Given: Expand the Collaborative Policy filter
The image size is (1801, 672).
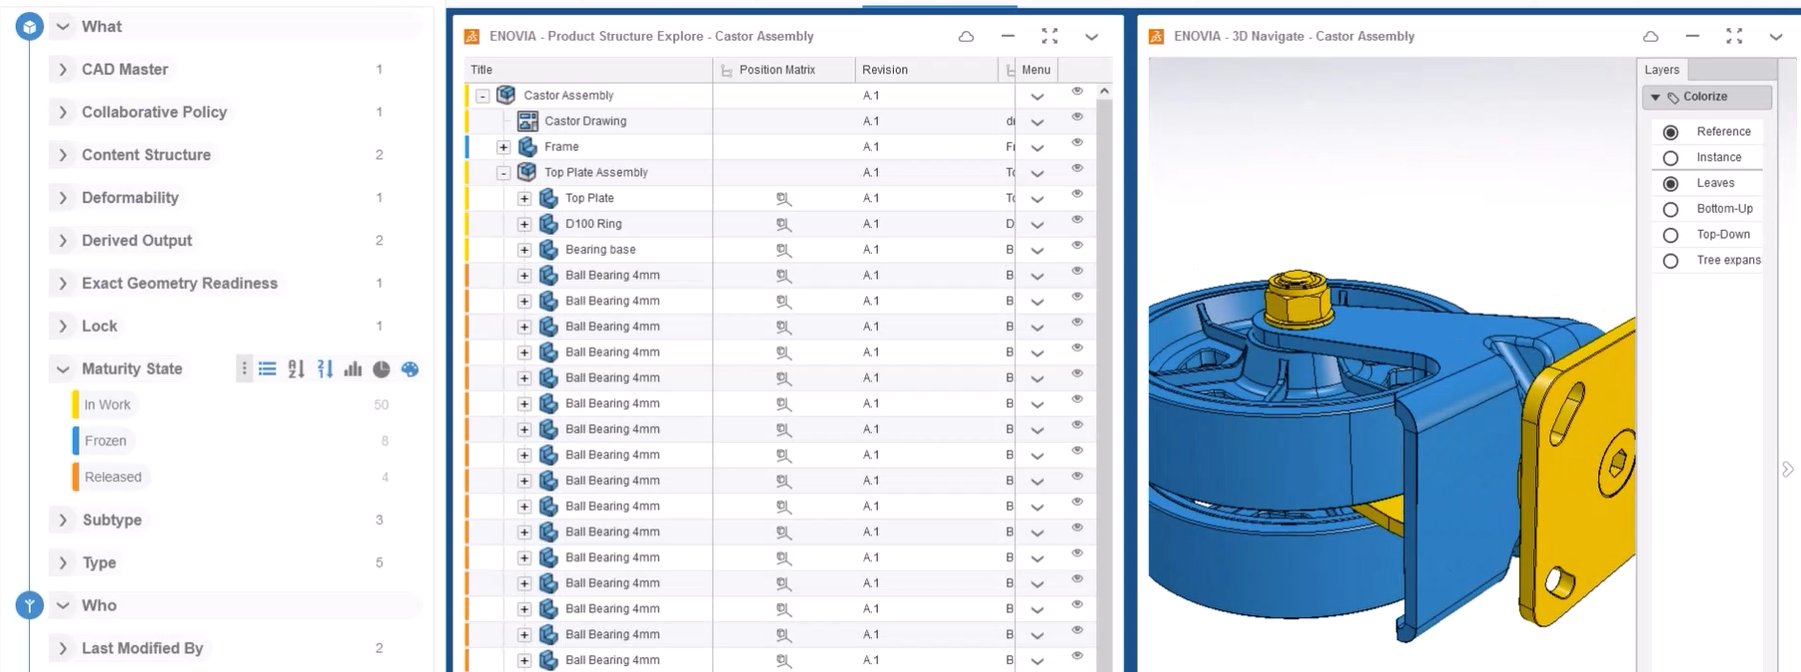Looking at the screenshot, I should tap(63, 112).
